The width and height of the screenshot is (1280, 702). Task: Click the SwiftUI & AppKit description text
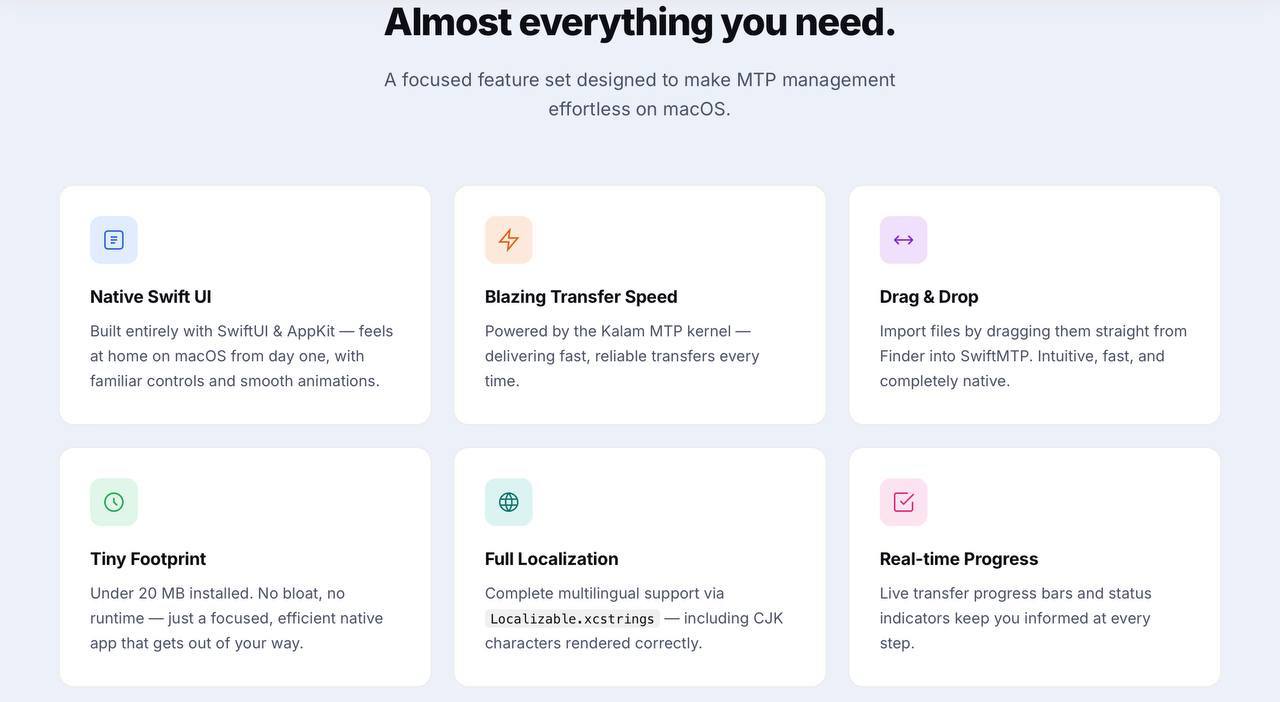(x=241, y=356)
